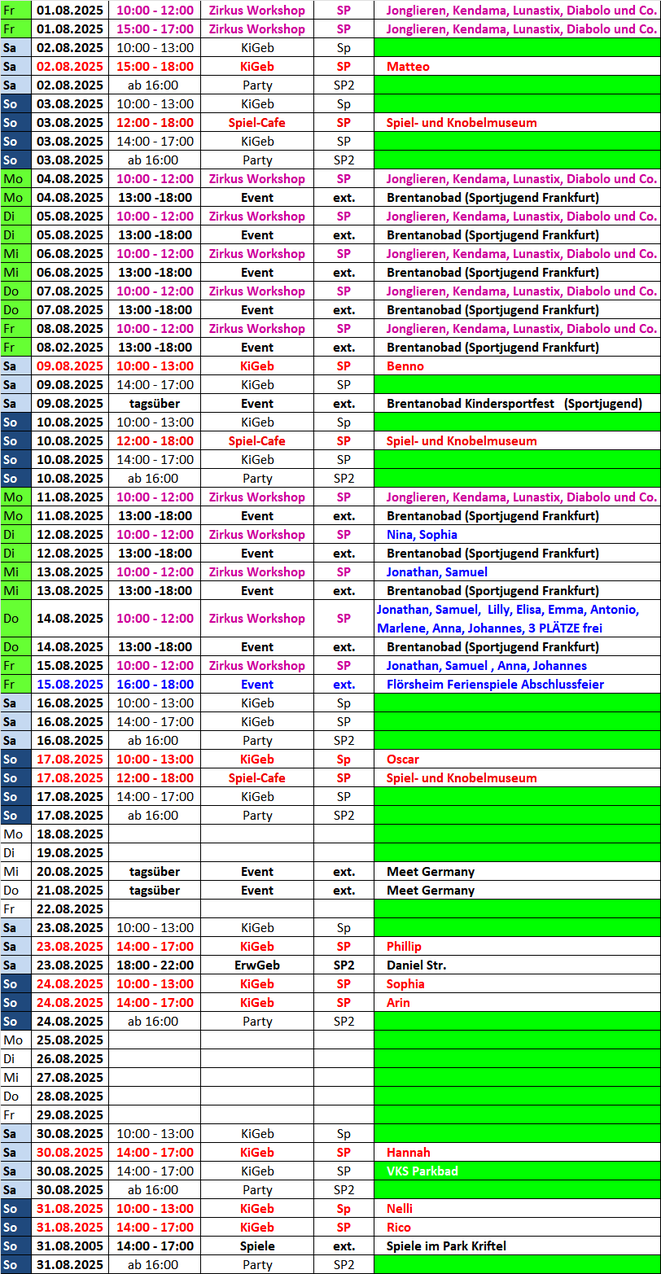
Task: Select 'Spiel- und Knobelmuseum' in 17.08.2025 row
Action: tap(517, 778)
